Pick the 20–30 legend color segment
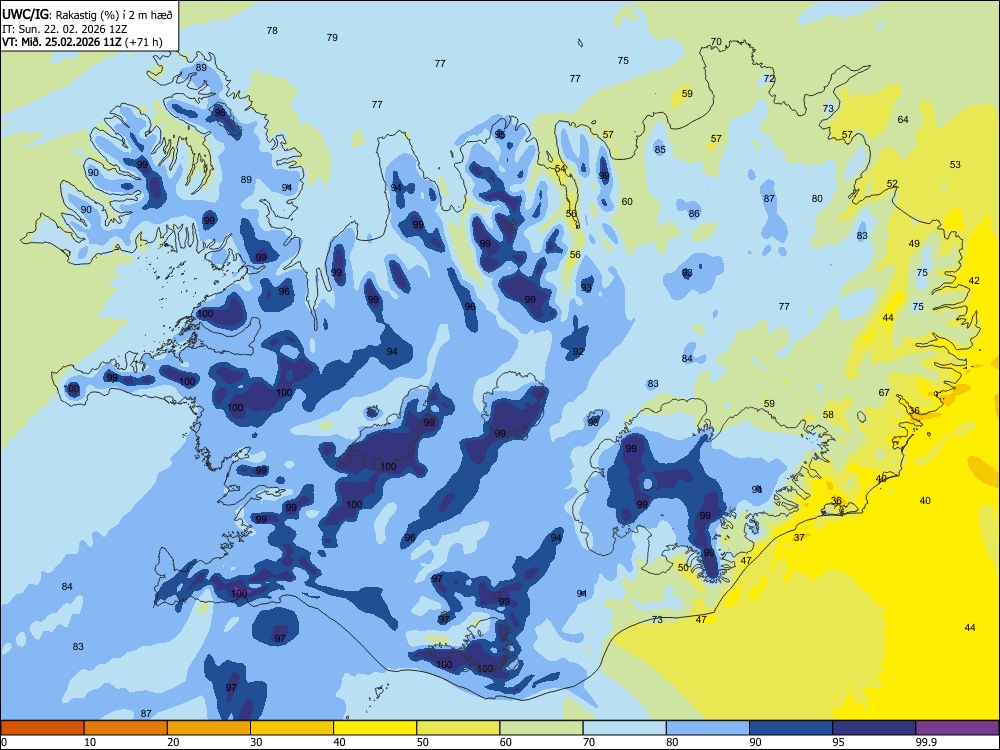This screenshot has height=750, width=1000. point(209,728)
